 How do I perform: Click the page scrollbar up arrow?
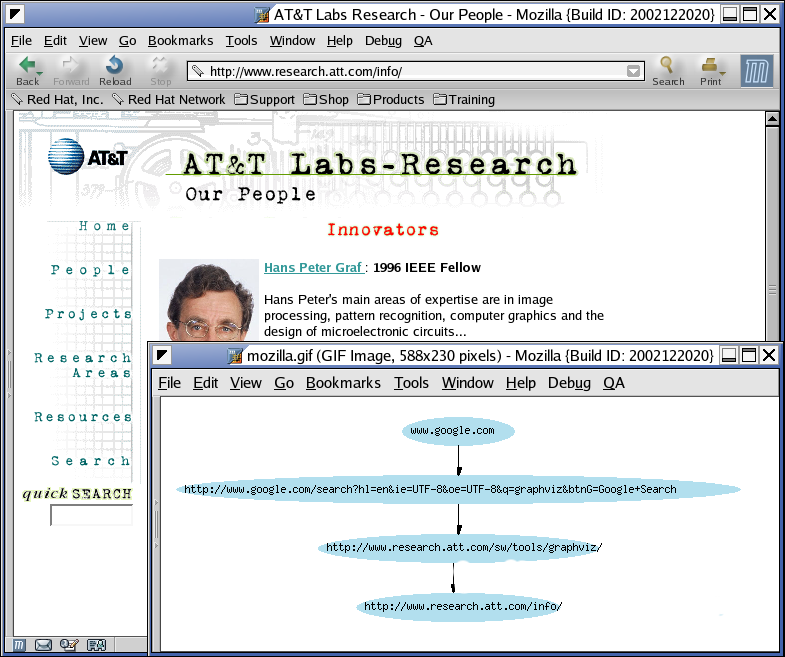pos(772,119)
